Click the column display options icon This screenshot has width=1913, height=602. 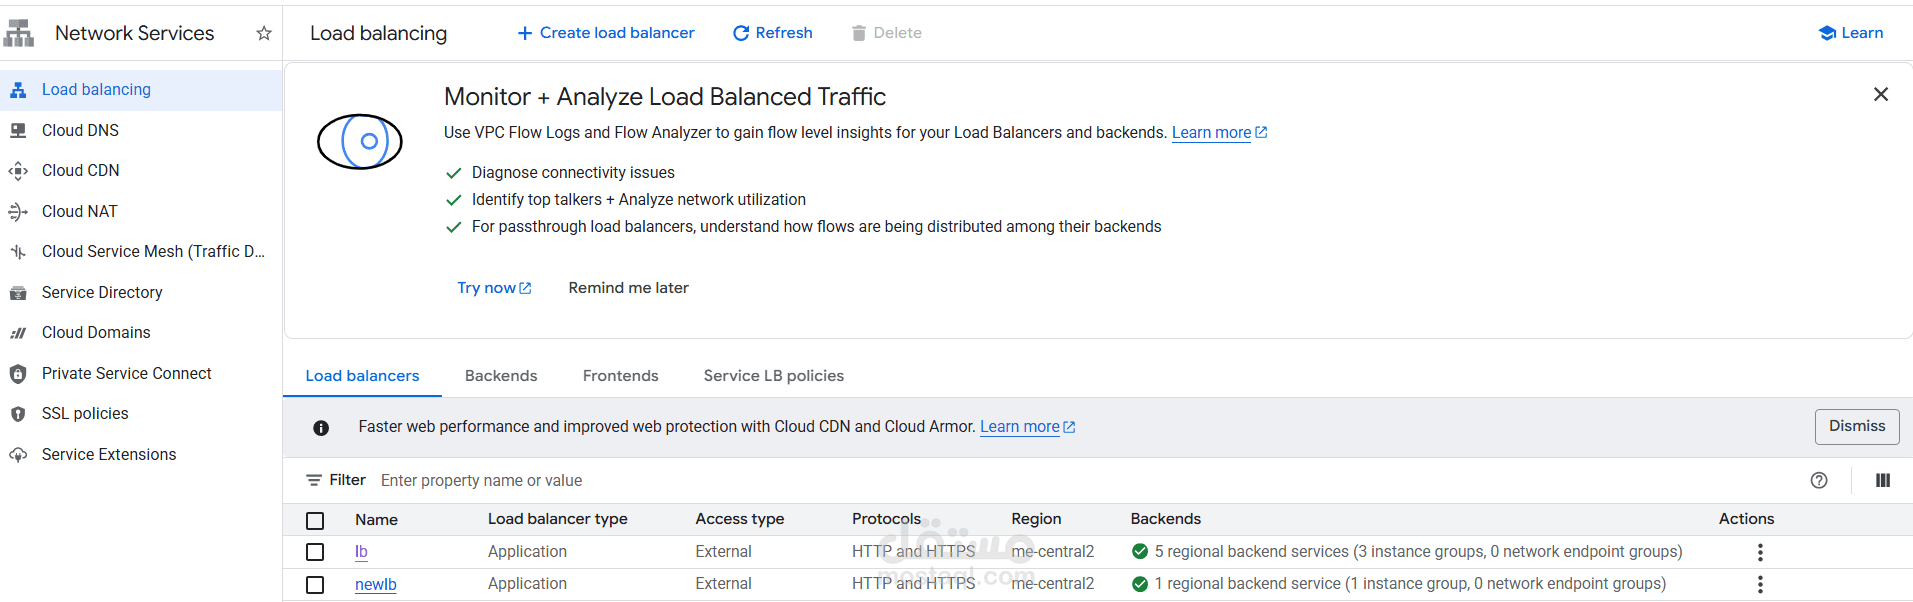[1883, 480]
